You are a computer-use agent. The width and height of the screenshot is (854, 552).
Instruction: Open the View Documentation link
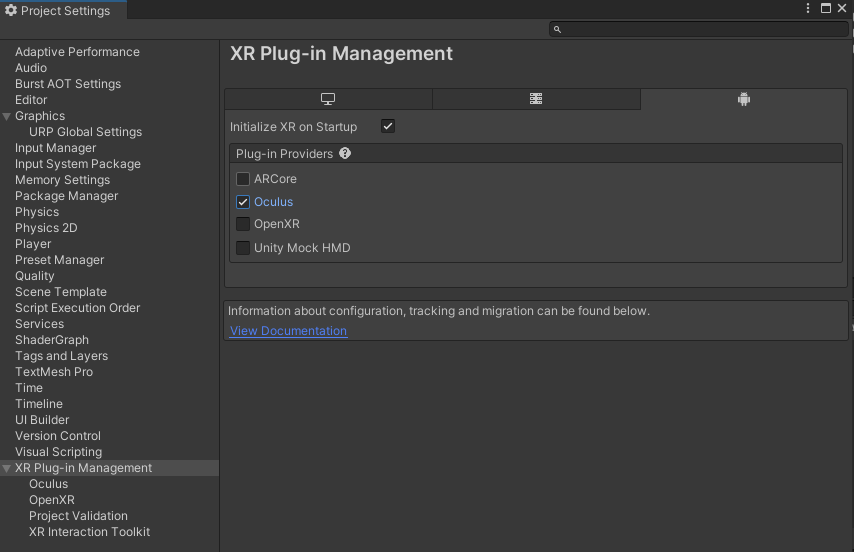[x=288, y=331]
